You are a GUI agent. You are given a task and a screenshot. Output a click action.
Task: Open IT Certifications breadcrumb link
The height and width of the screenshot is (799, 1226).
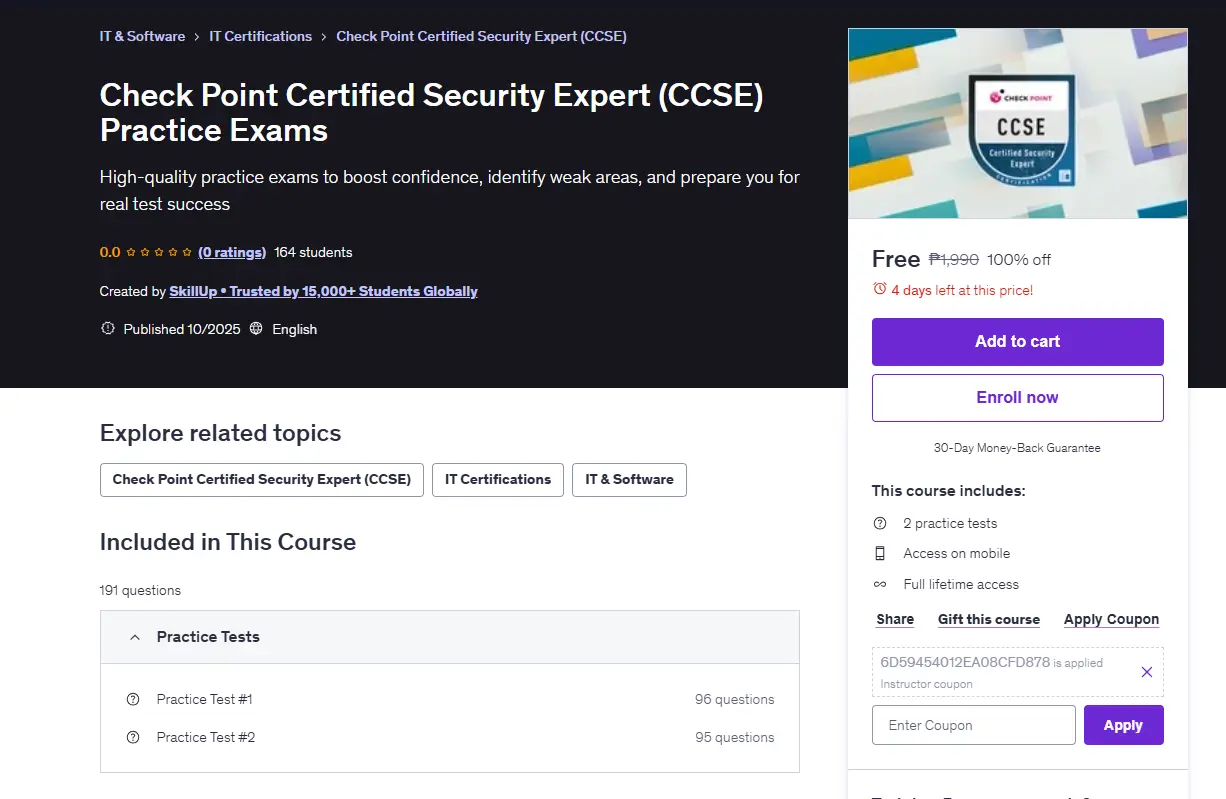(260, 36)
